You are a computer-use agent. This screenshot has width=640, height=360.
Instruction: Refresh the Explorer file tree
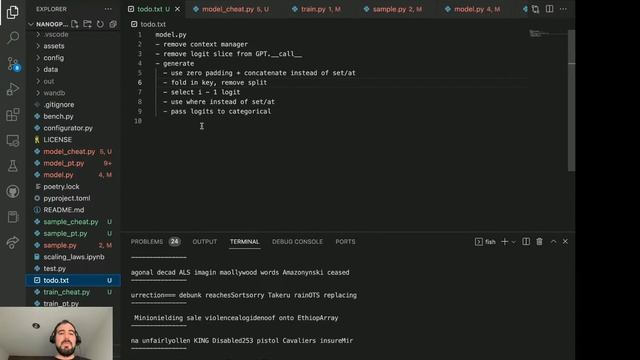(100, 24)
